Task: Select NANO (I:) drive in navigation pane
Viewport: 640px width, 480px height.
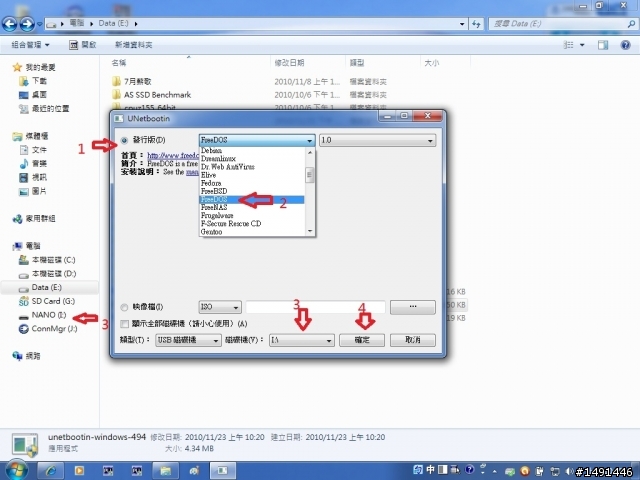Action: click(x=42, y=315)
